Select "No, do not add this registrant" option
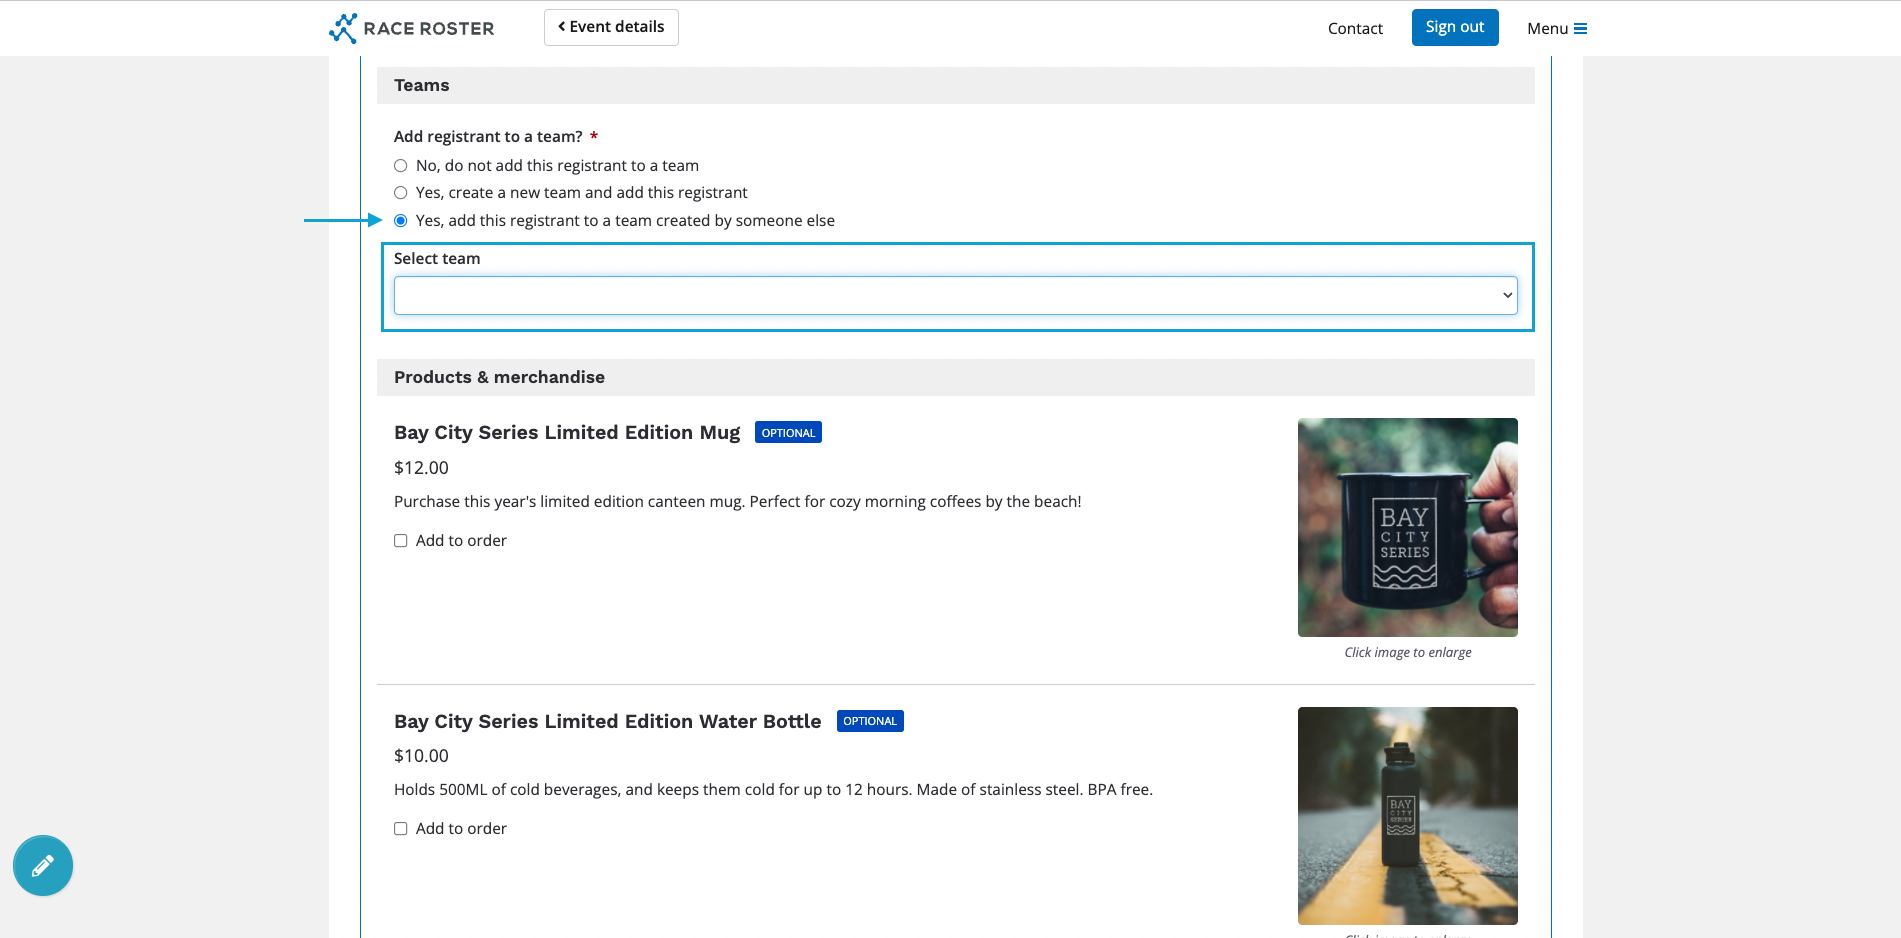Screen dimensions: 1901x938 tap(401, 166)
